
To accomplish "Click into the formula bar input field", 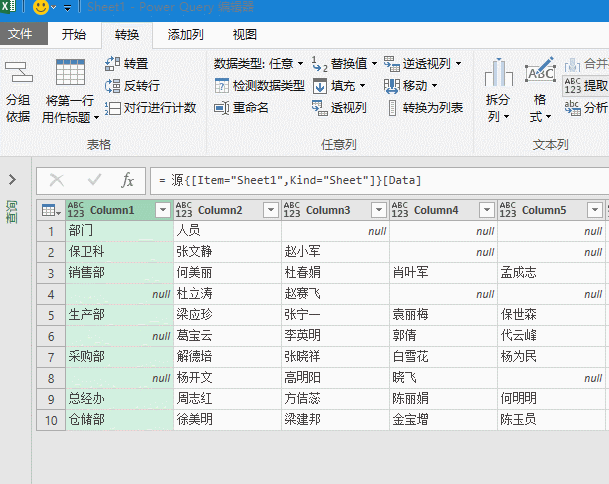I will click(x=379, y=181).
